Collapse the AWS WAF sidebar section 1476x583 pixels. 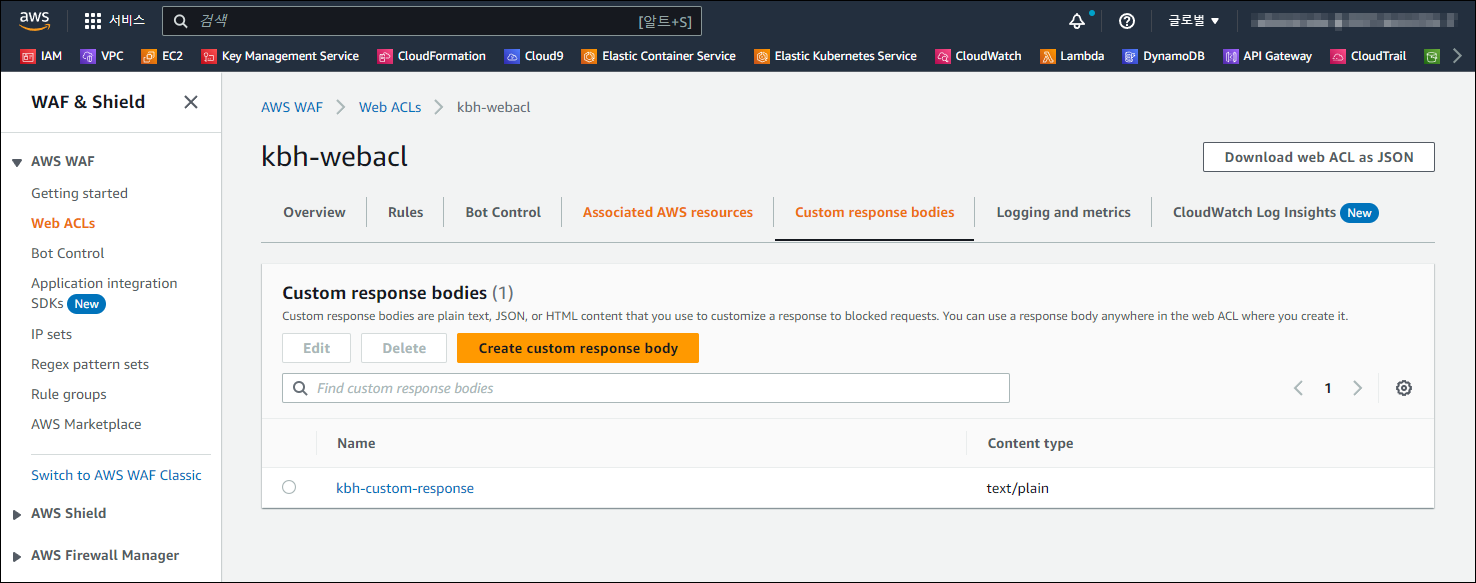[17, 162]
